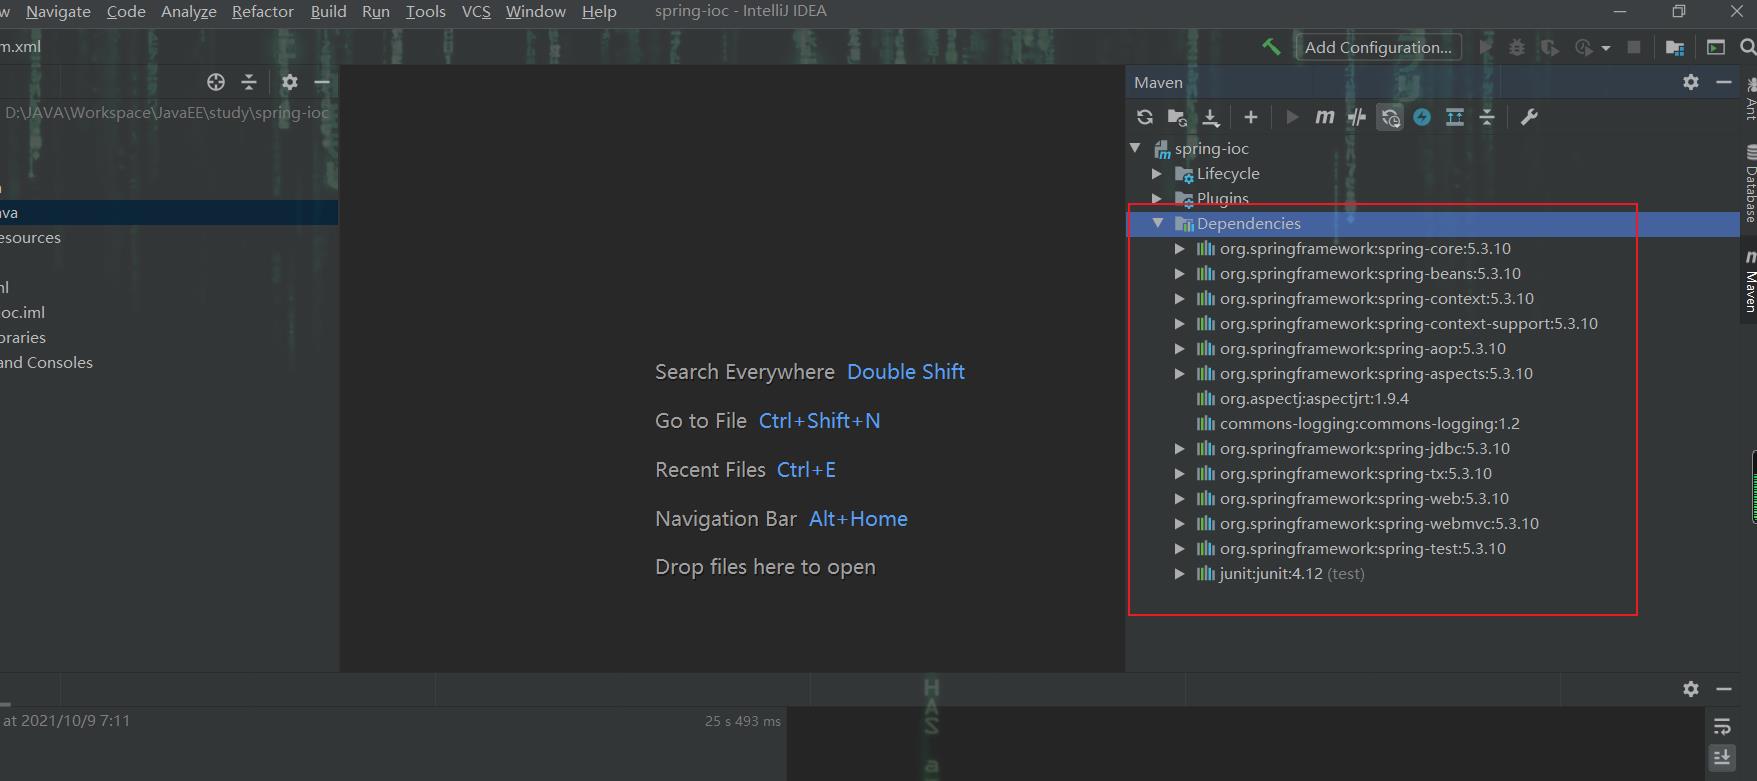Open bottom panel gear settings
The height and width of the screenshot is (781, 1757).
[1691, 689]
